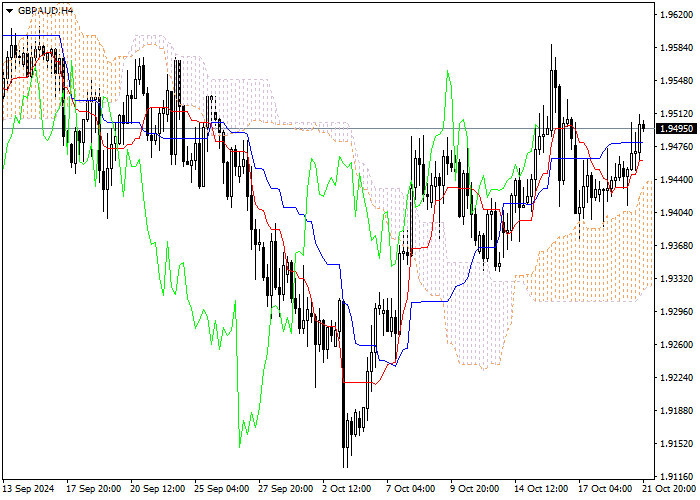Click the 1.94400 price axis label
This screenshot has width=700, height=500.
[x=677, y=179]
